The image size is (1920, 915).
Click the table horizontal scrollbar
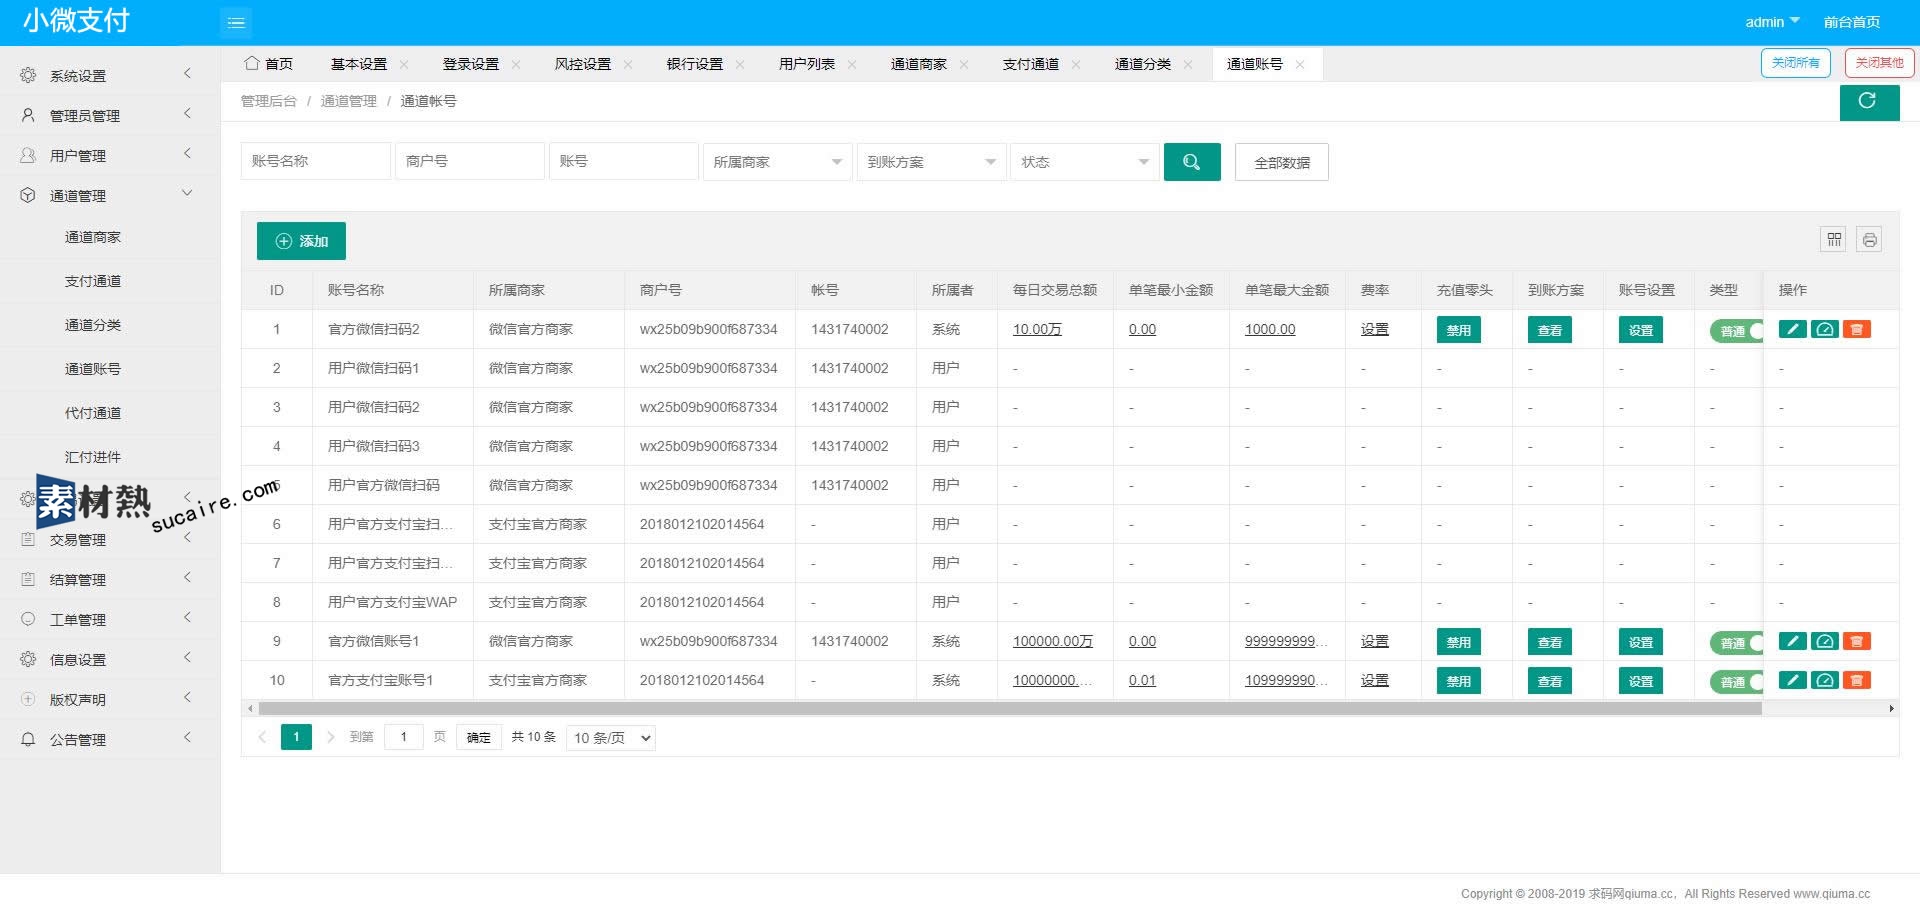coord(1010,708)
